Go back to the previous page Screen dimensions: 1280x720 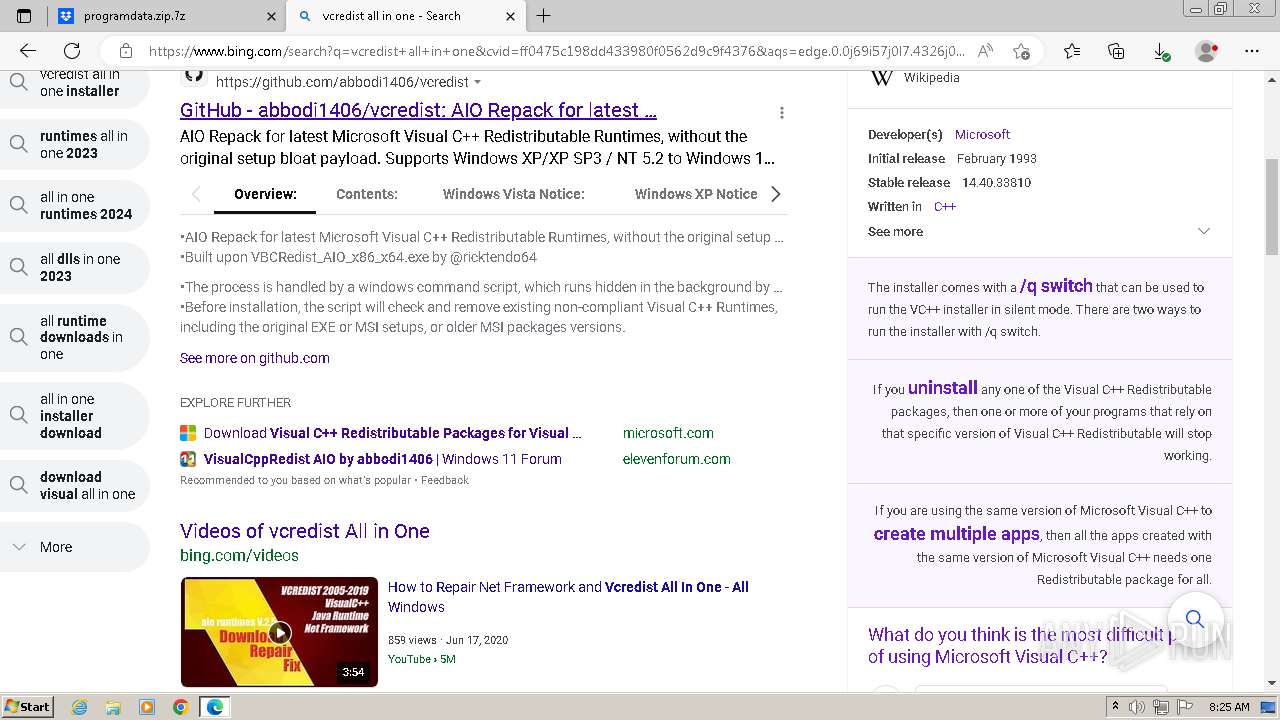pos(28,51)
